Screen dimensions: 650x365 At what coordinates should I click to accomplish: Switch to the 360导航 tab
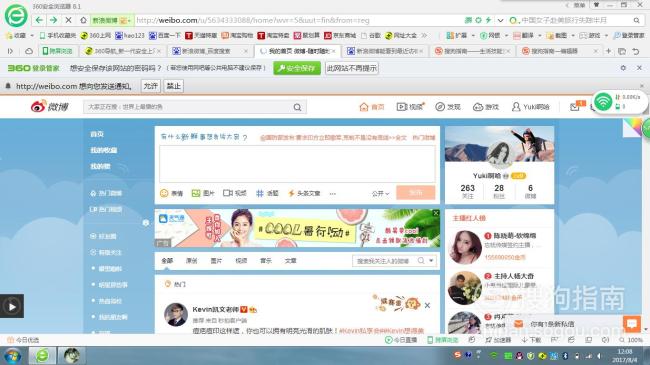coord(123,51)
